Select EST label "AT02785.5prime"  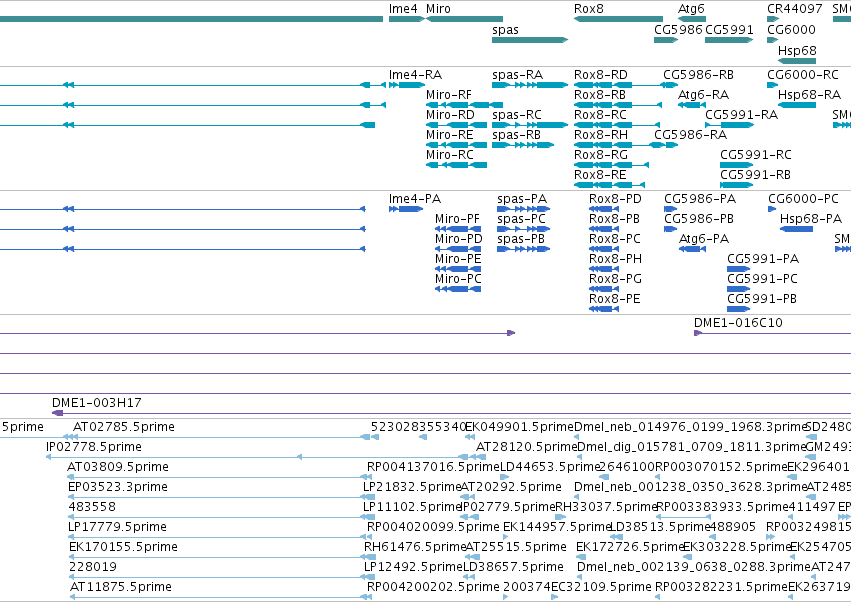point(124,427)
